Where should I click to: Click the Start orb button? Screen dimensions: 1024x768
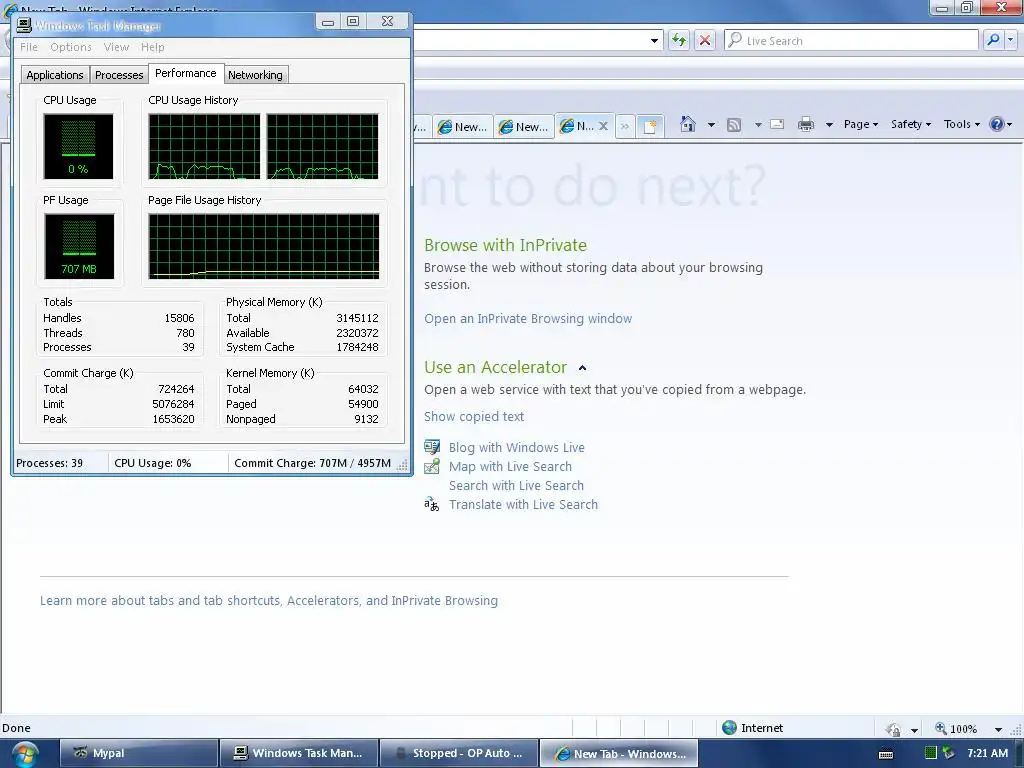[x=24, y=754]
